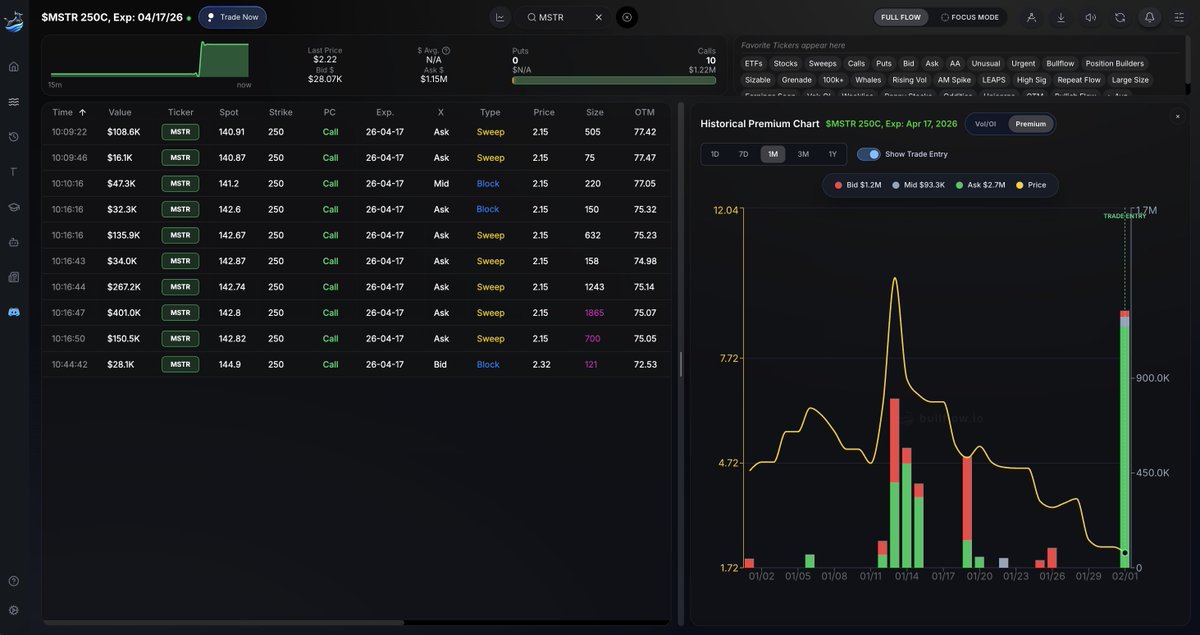
Task: Apply the Repeat Flow filter tag
Action: [1079, 80]
